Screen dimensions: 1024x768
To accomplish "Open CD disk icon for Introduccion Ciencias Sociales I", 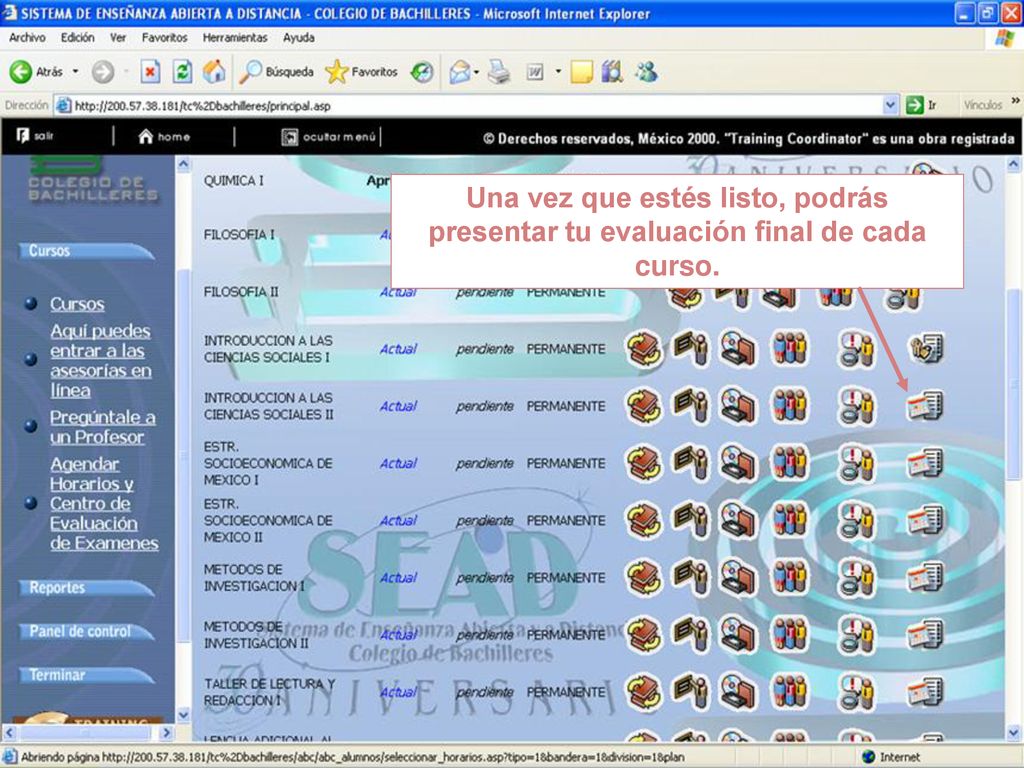I will (738, 349).
